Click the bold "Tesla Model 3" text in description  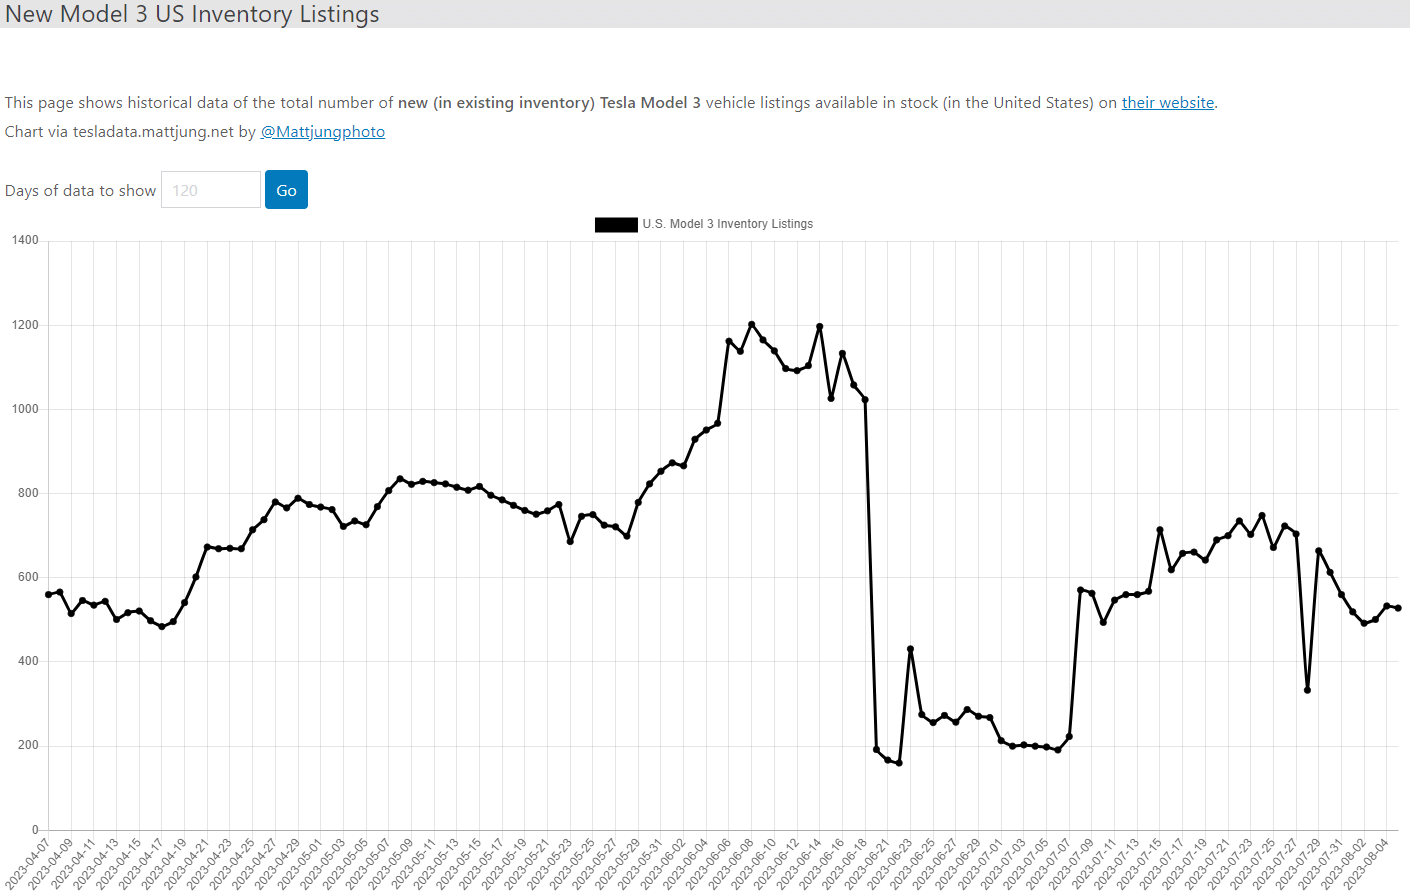pyautogui.click(x=650, y=102)
